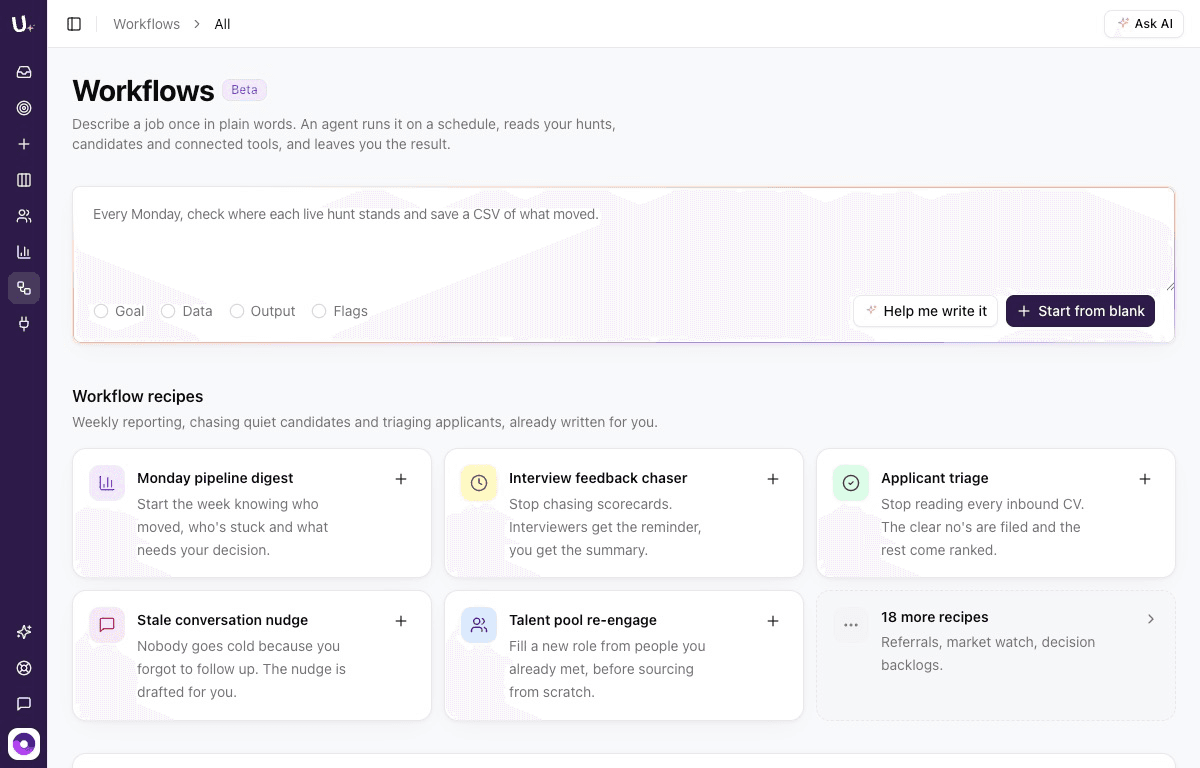Open the chat bubble icon in the sidebar

(24, 704)
